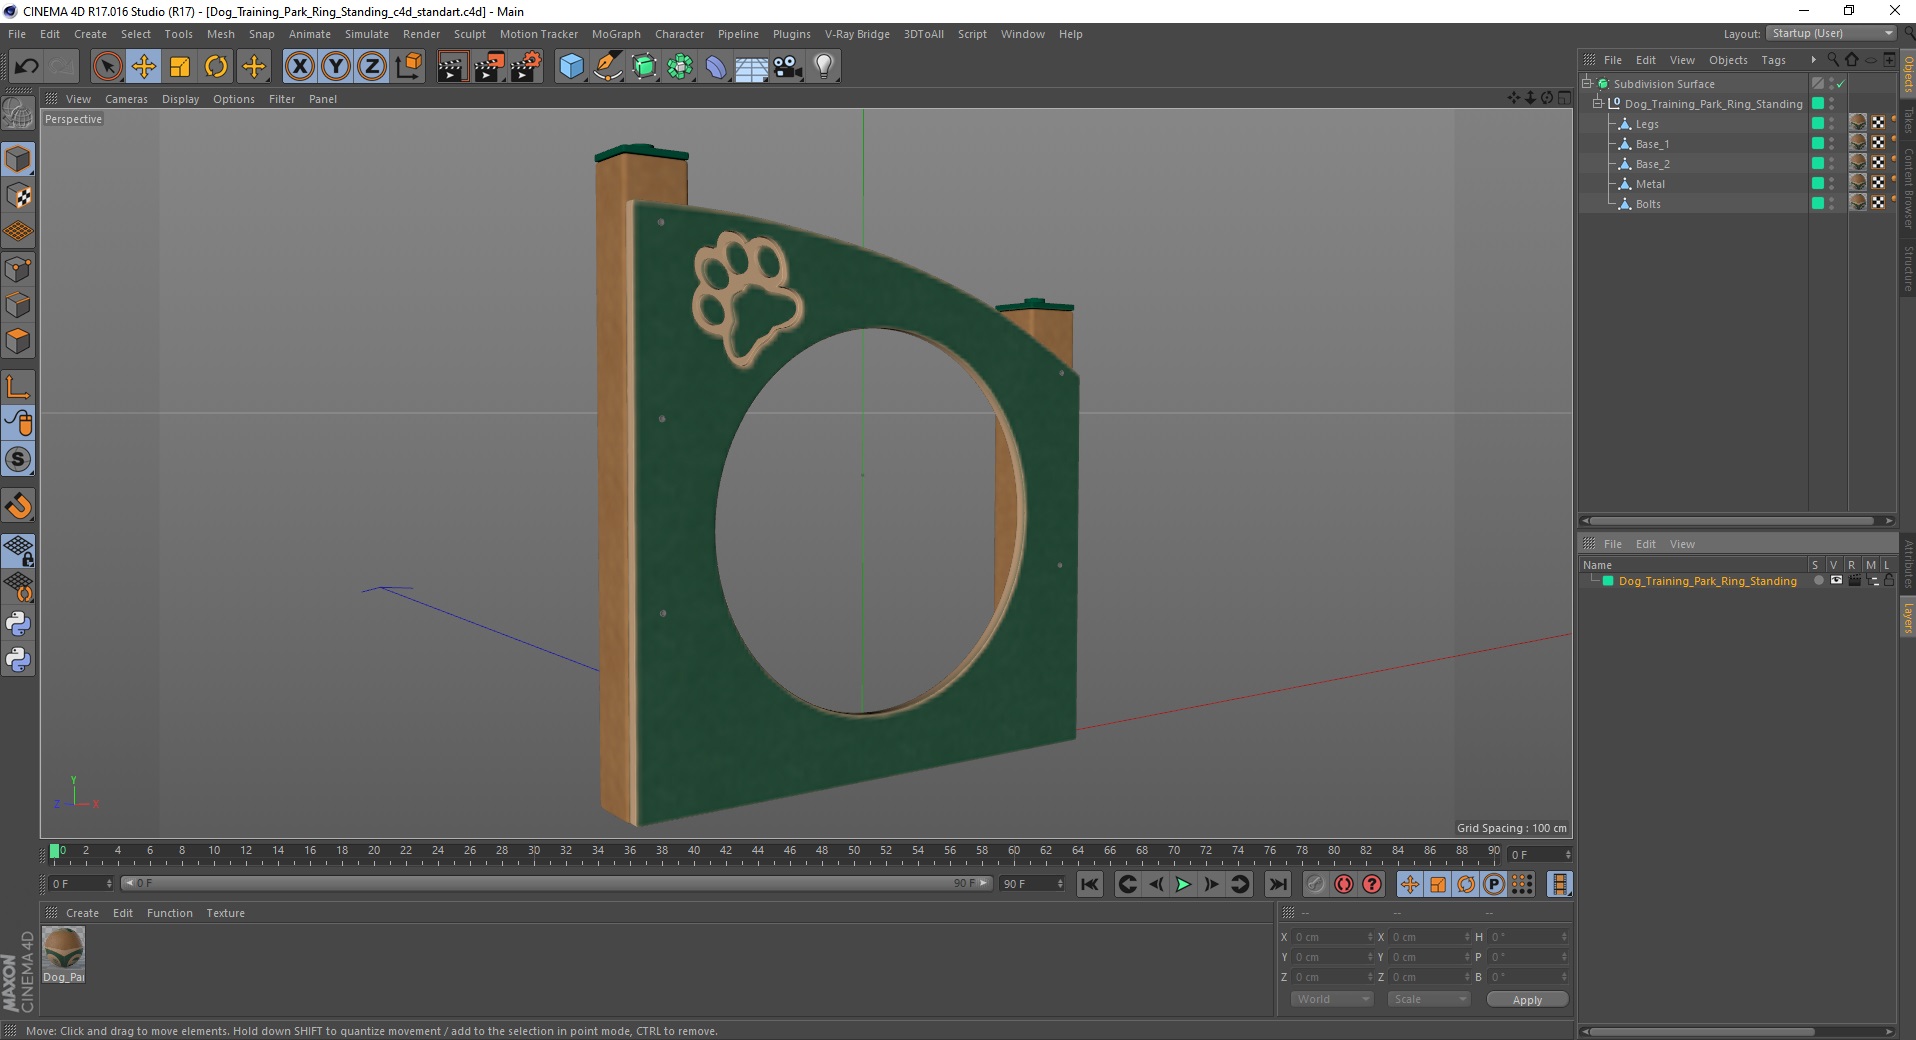Image resolution: width=1916 pixels, height=1040 pixels.
Task: Render to Picture Viewer
Action: click(x=489, y=67)
